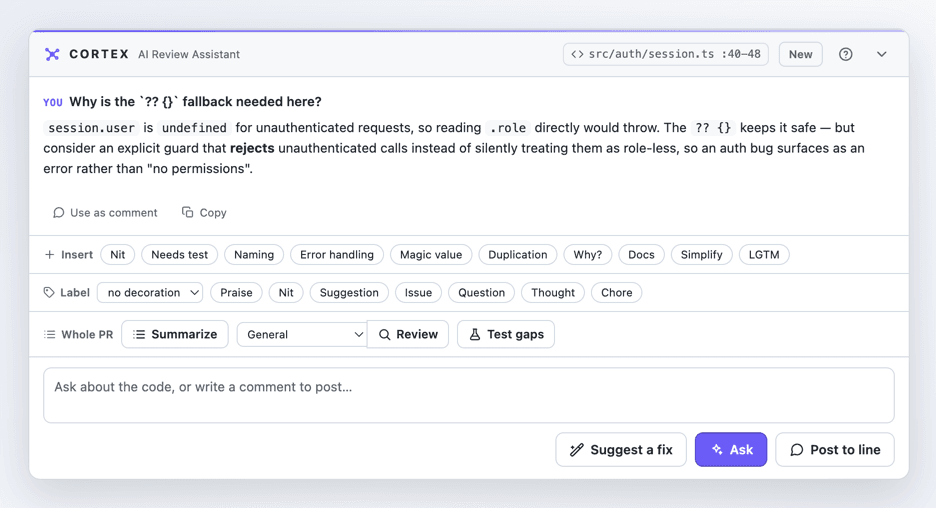Apply the Chore label
The width and height of the screenshot is (936, 508).
coord(617,293)
